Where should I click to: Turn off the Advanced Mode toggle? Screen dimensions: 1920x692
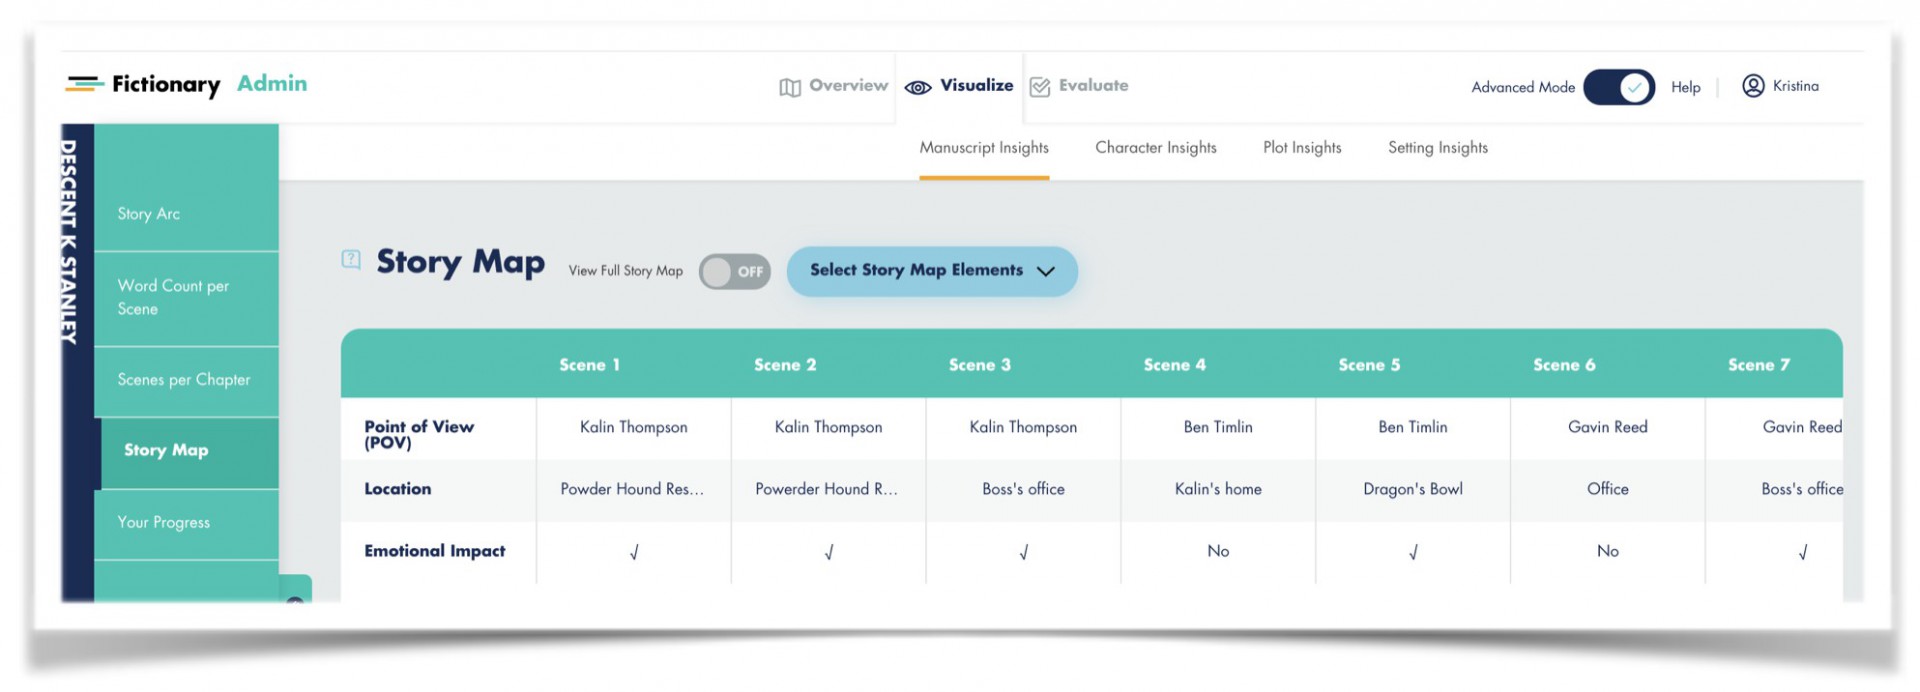click(x=1619, y=87)
